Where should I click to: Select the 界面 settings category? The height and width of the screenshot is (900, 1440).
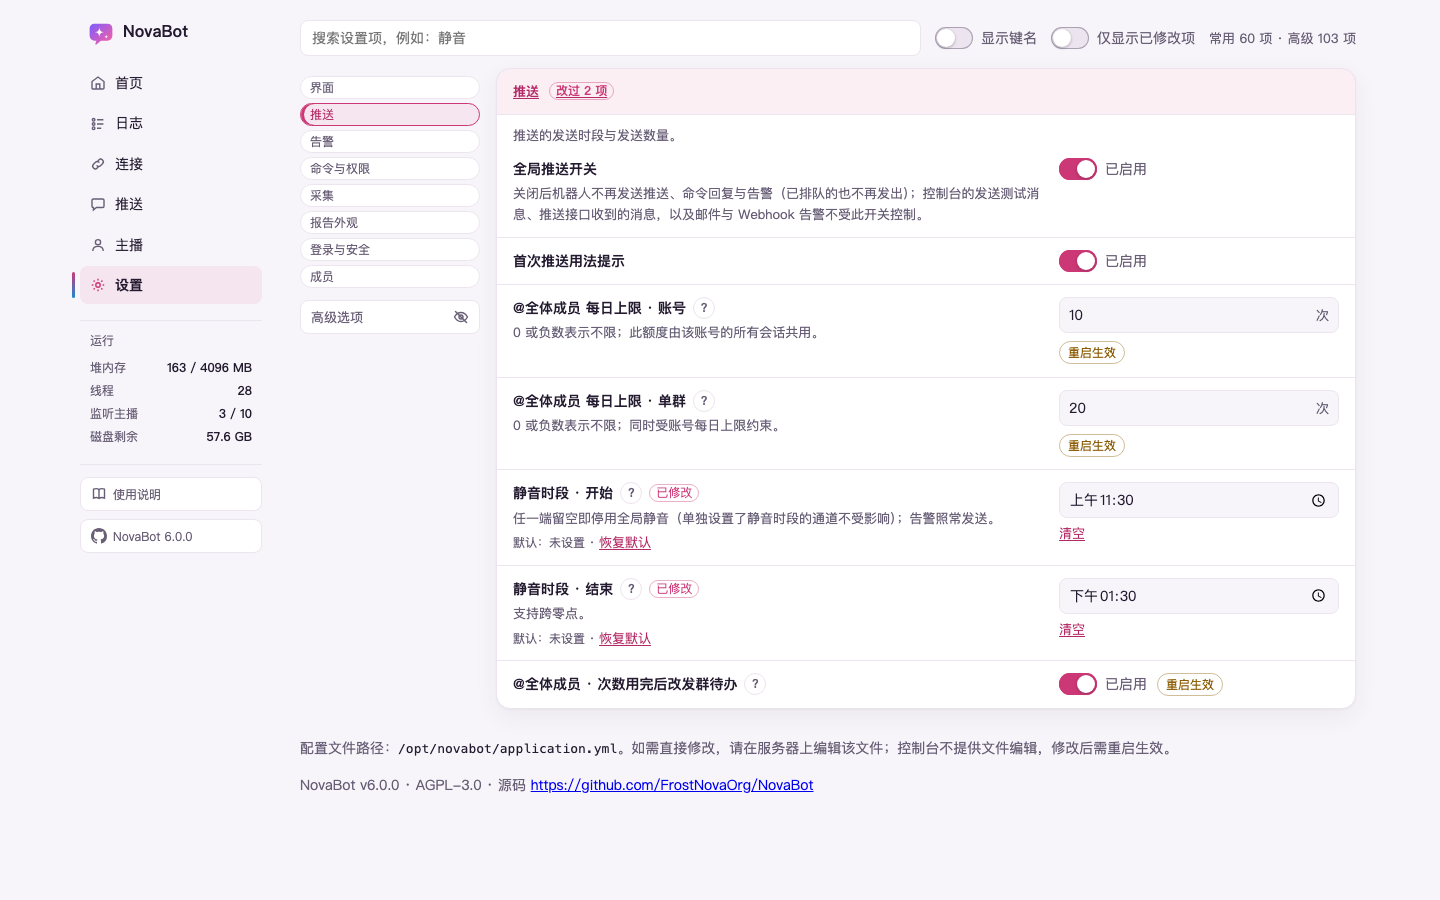(x=390, y=88)
